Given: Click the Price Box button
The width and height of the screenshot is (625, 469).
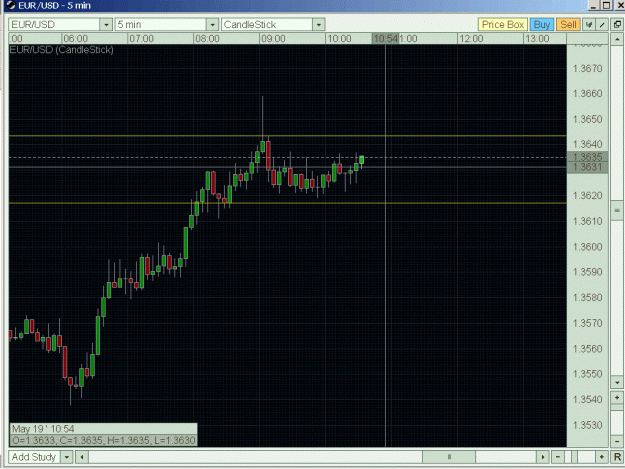Looking at the screenshot, I should (503, 25).
